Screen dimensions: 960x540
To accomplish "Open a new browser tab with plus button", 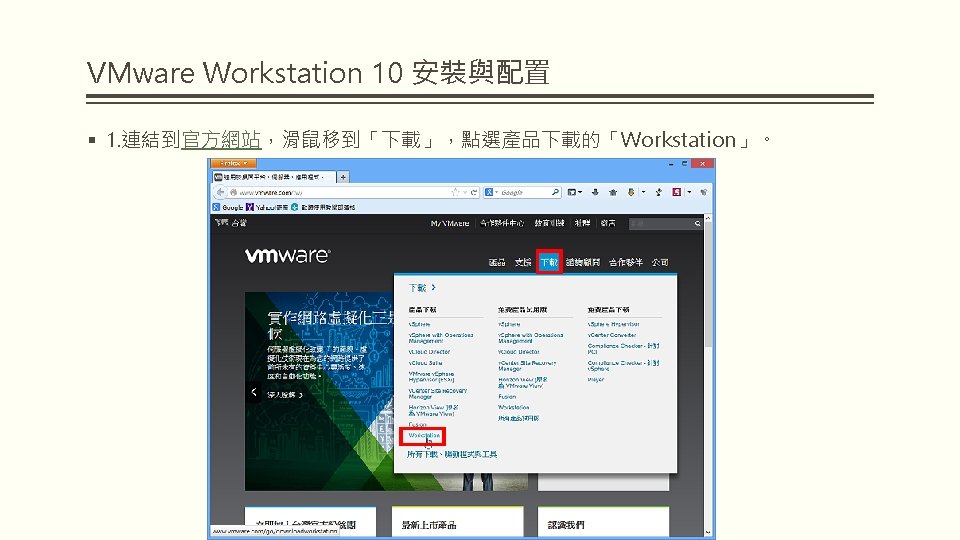I will [343, 177].
